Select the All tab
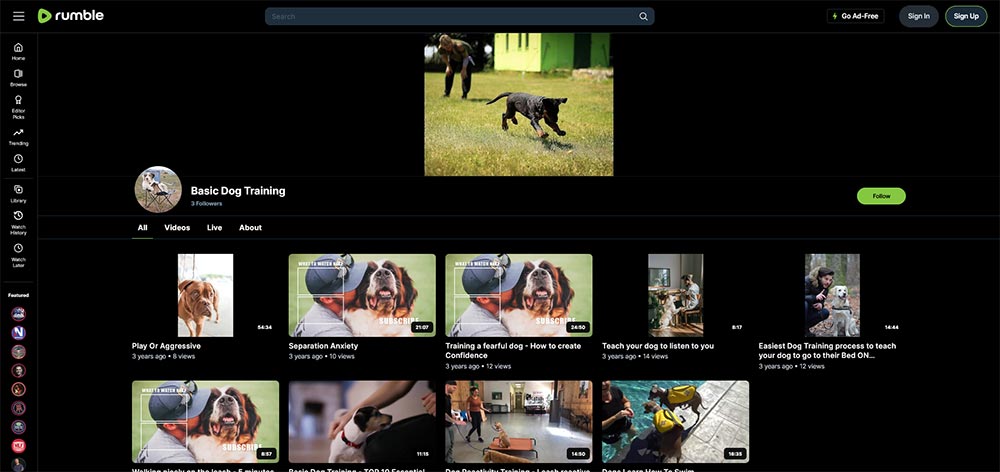 (142, 228)
